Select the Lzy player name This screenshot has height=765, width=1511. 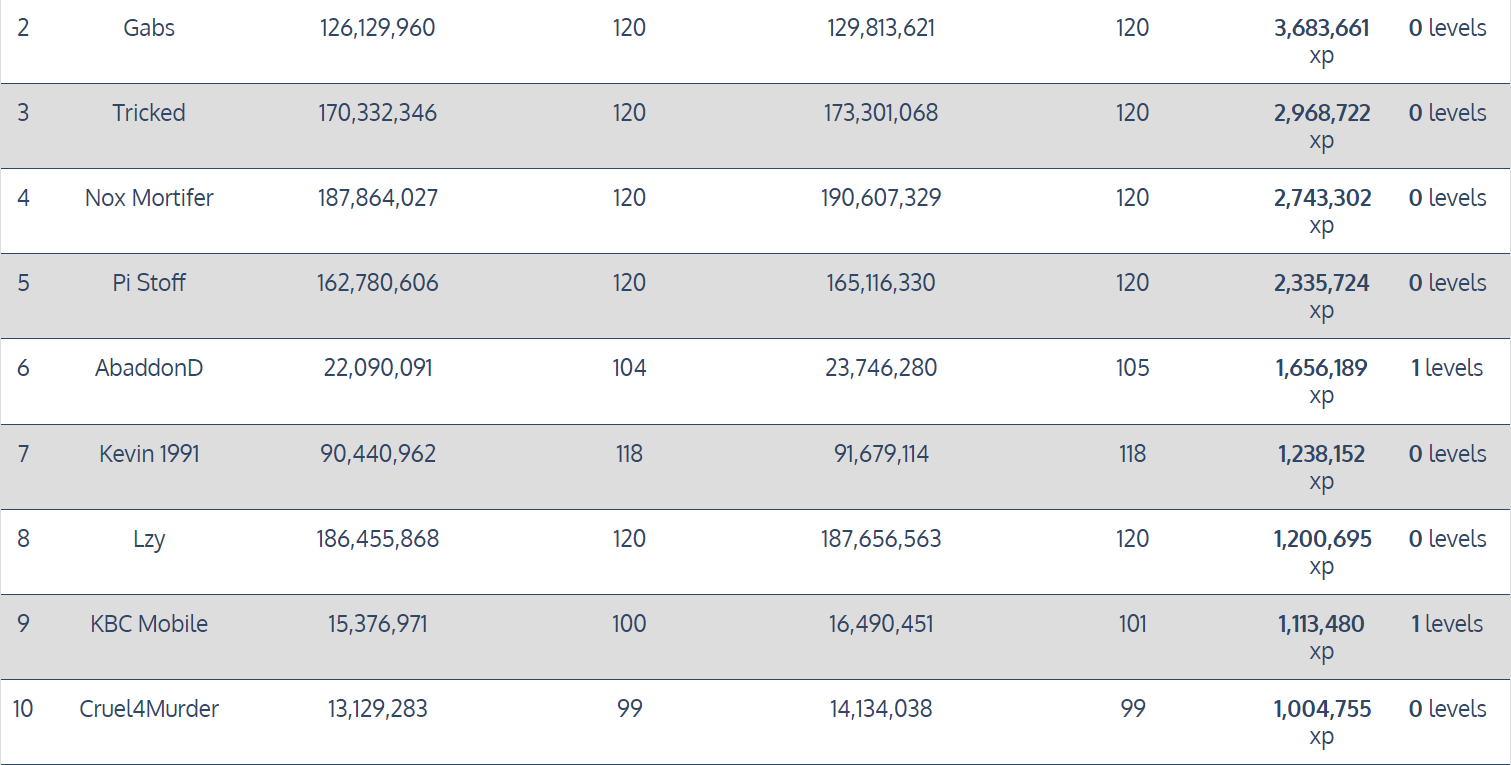tap(149, 539)
